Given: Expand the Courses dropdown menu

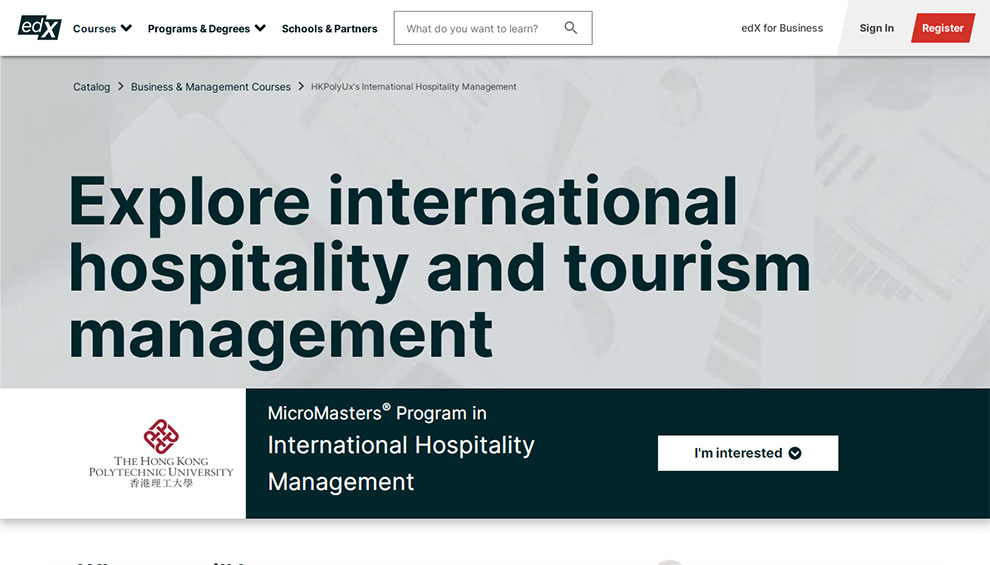Looking at the screenshot, I should click(x=102, y=28).
